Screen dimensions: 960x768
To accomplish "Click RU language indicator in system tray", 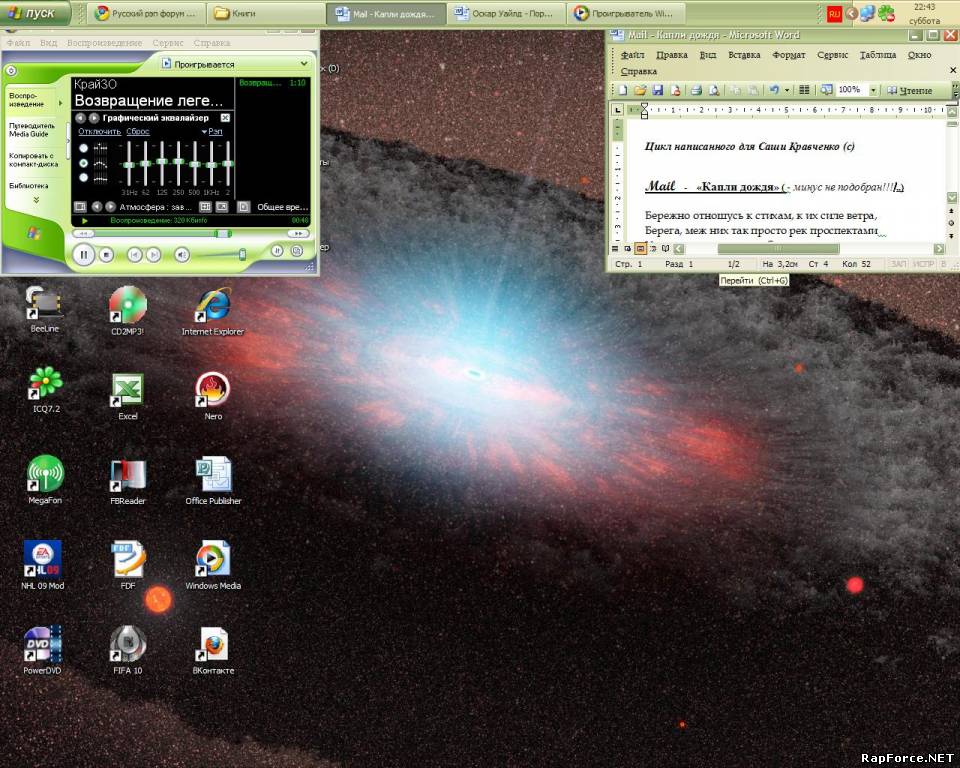I will [x=834, y=13].
